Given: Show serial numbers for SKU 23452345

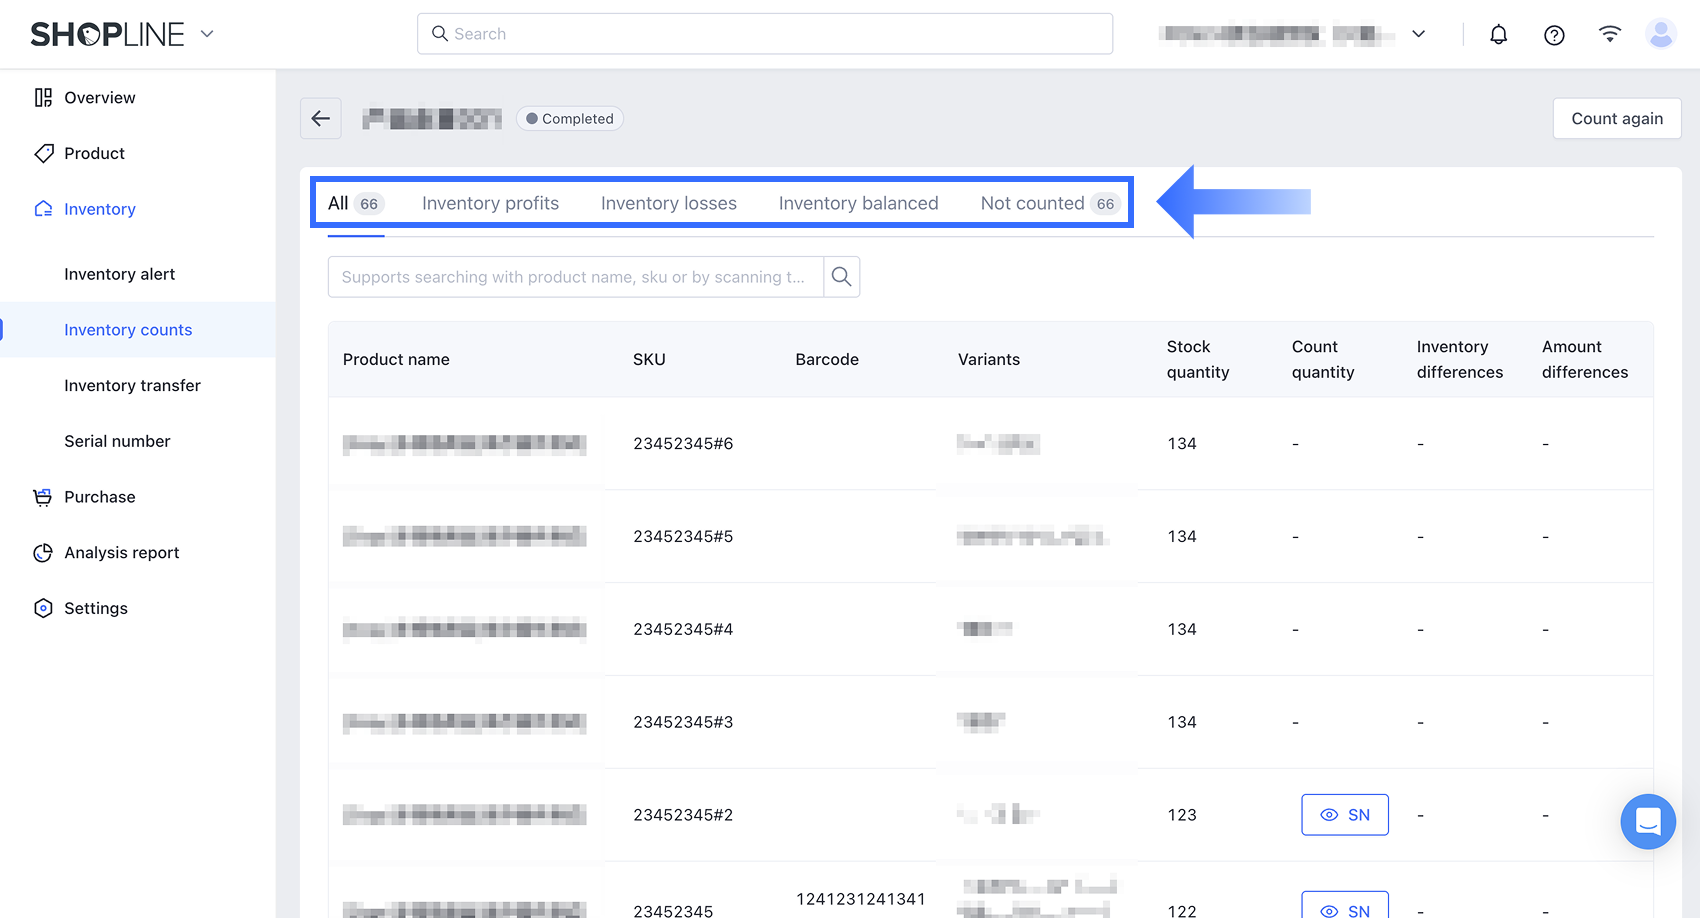Looking at the screenshot, I should click(x=1344, y=908).
